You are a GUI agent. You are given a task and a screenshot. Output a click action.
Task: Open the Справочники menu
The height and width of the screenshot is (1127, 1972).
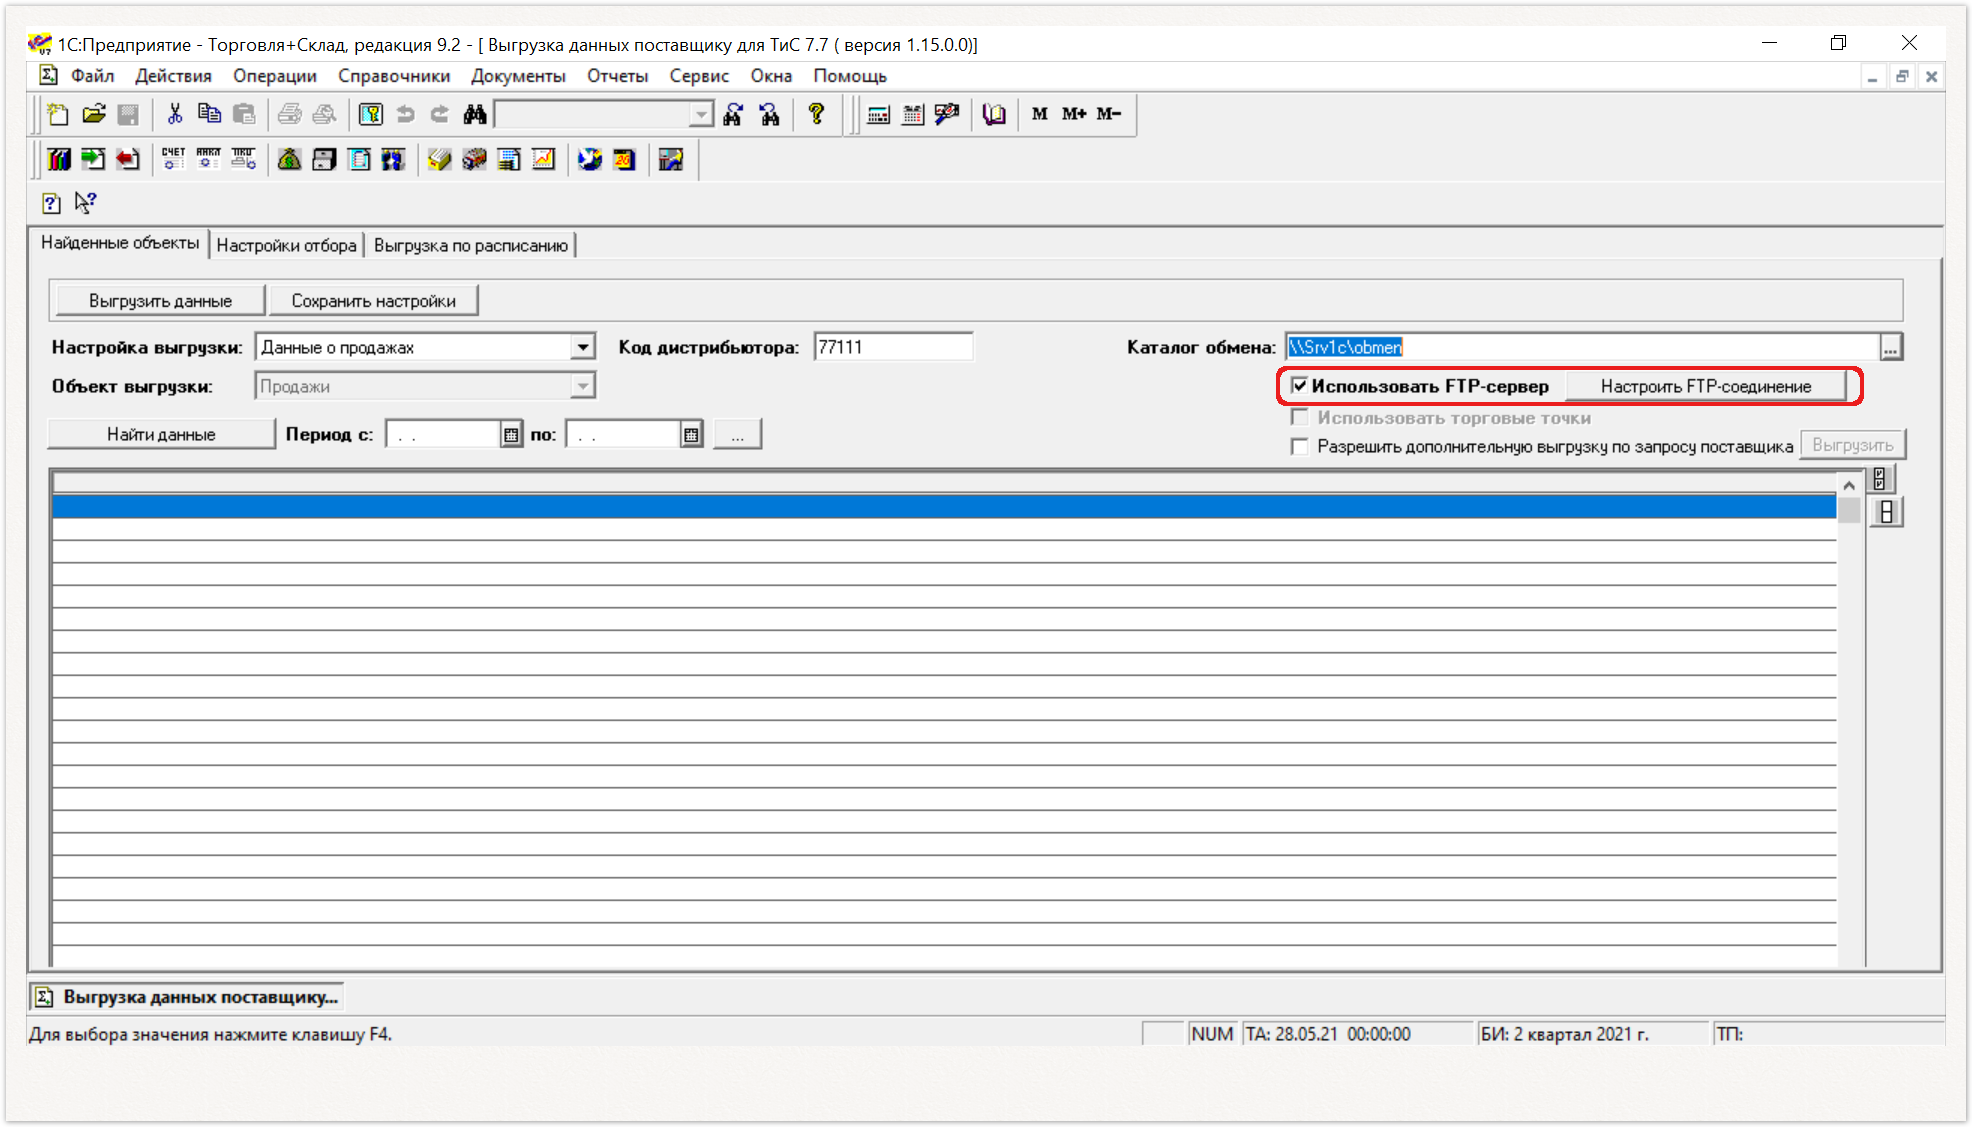(394, 76)
